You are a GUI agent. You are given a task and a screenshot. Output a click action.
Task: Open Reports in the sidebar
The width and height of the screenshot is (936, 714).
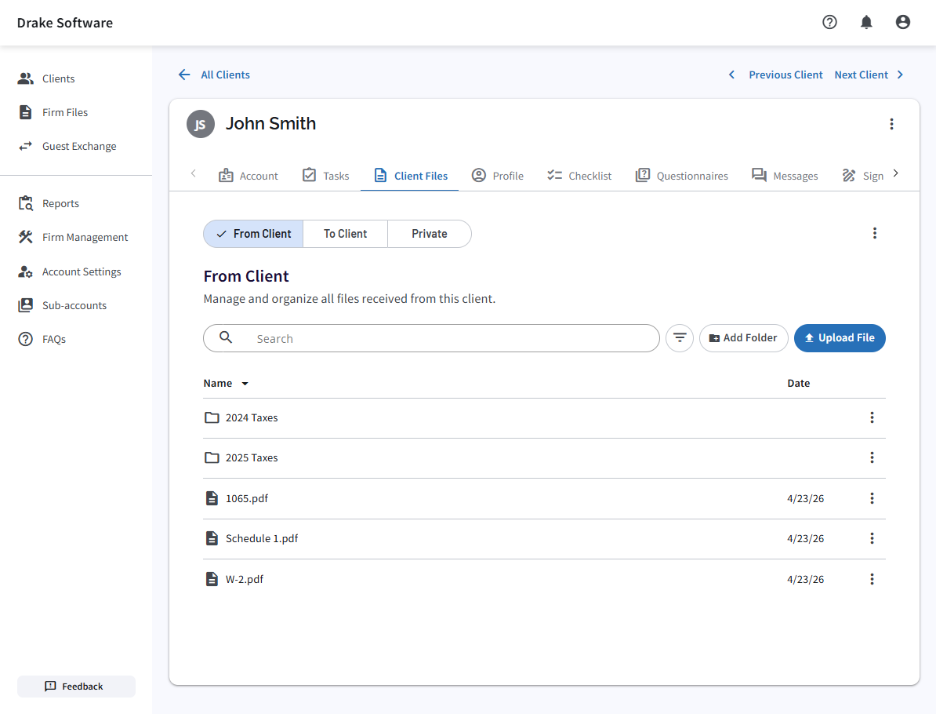[x=60, y=204]
